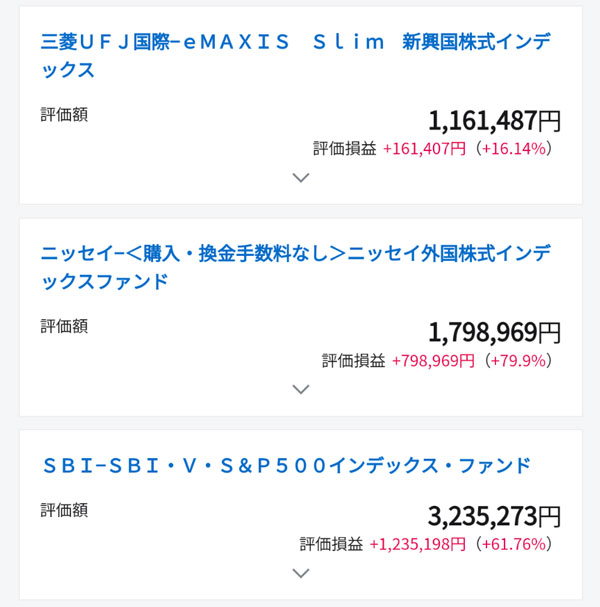
Task: Open the ニッセイ外国株式インデックスファンド link
Action: click(295, 267)
